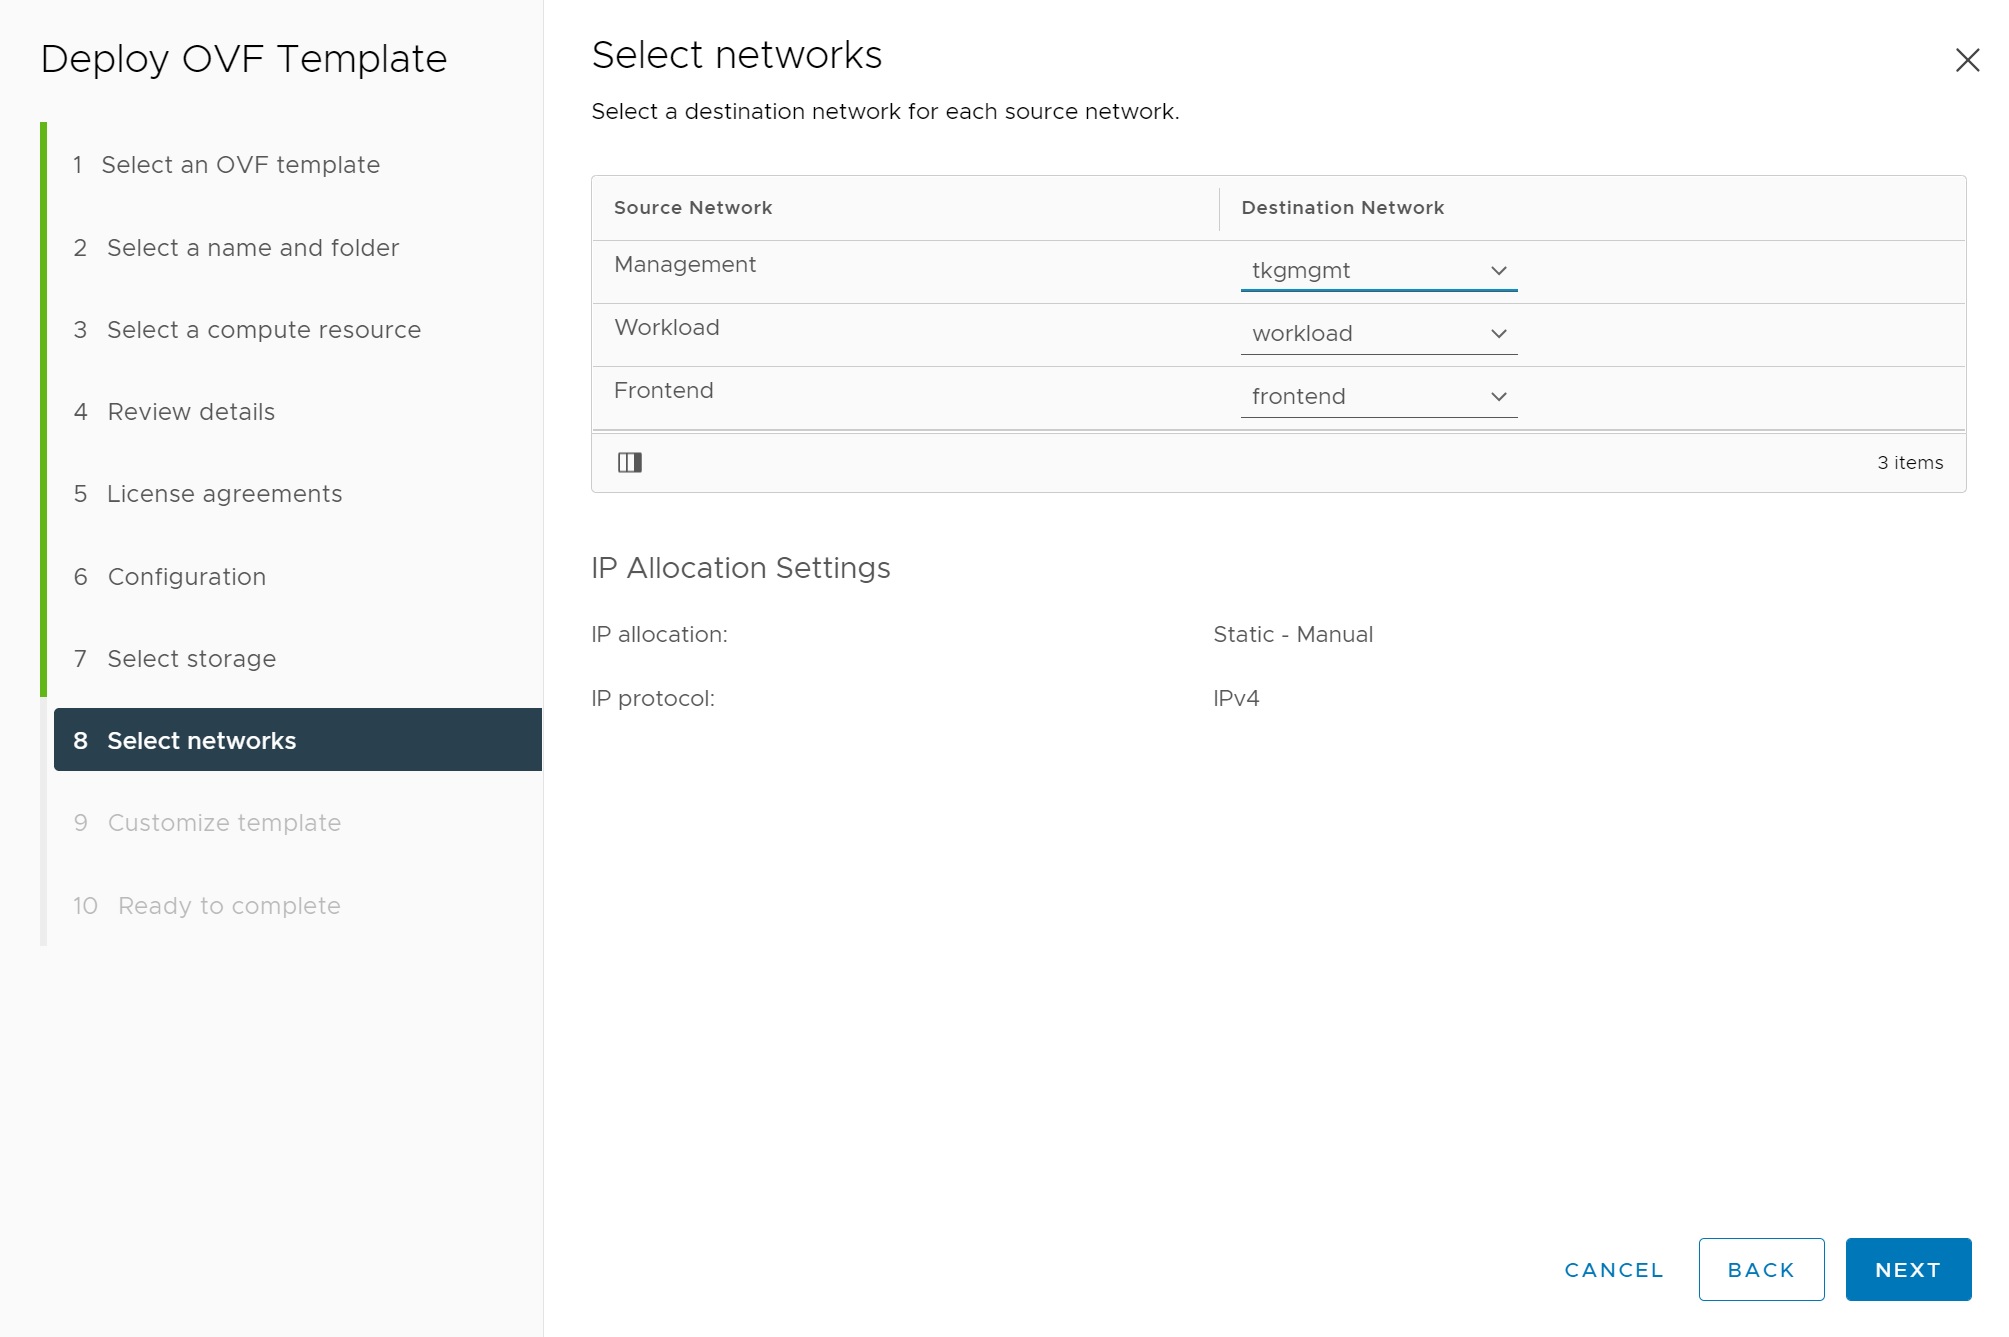The height and width of the screenshot is (1337, 2009).
Task: Open the Frontend destination network dropdown
Action: [x=1378, y=397]
